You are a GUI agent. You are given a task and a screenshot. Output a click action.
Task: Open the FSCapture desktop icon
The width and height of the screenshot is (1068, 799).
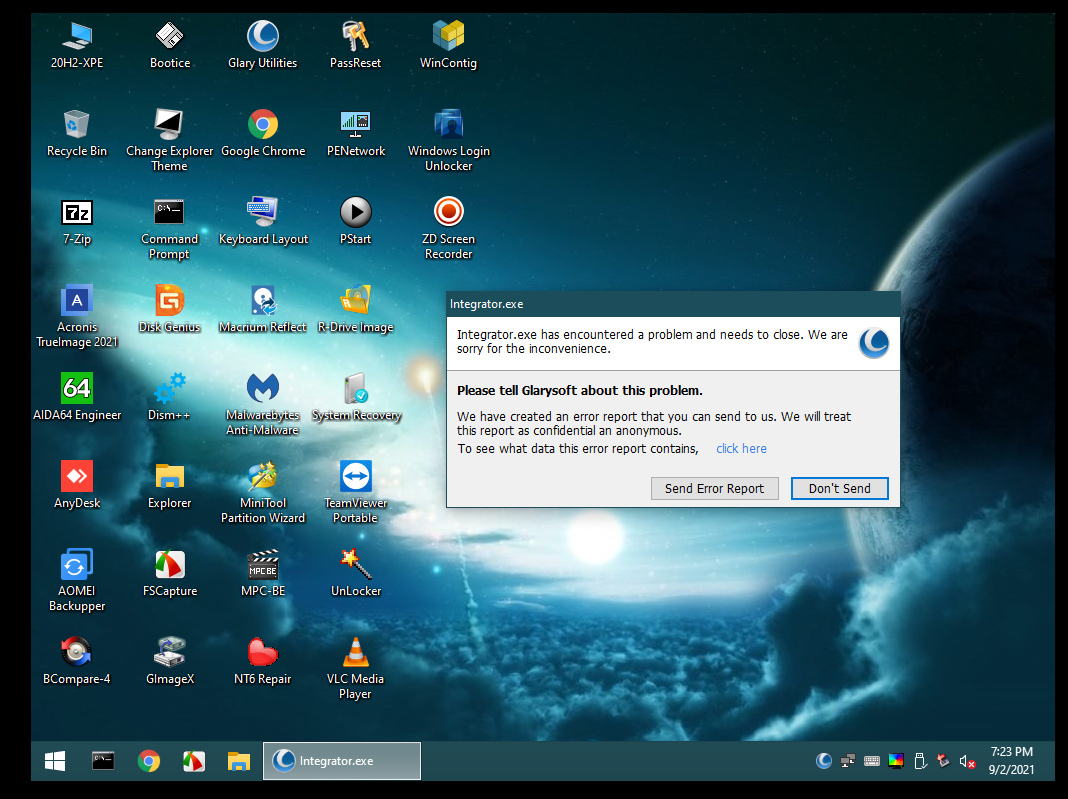point(170,573)
